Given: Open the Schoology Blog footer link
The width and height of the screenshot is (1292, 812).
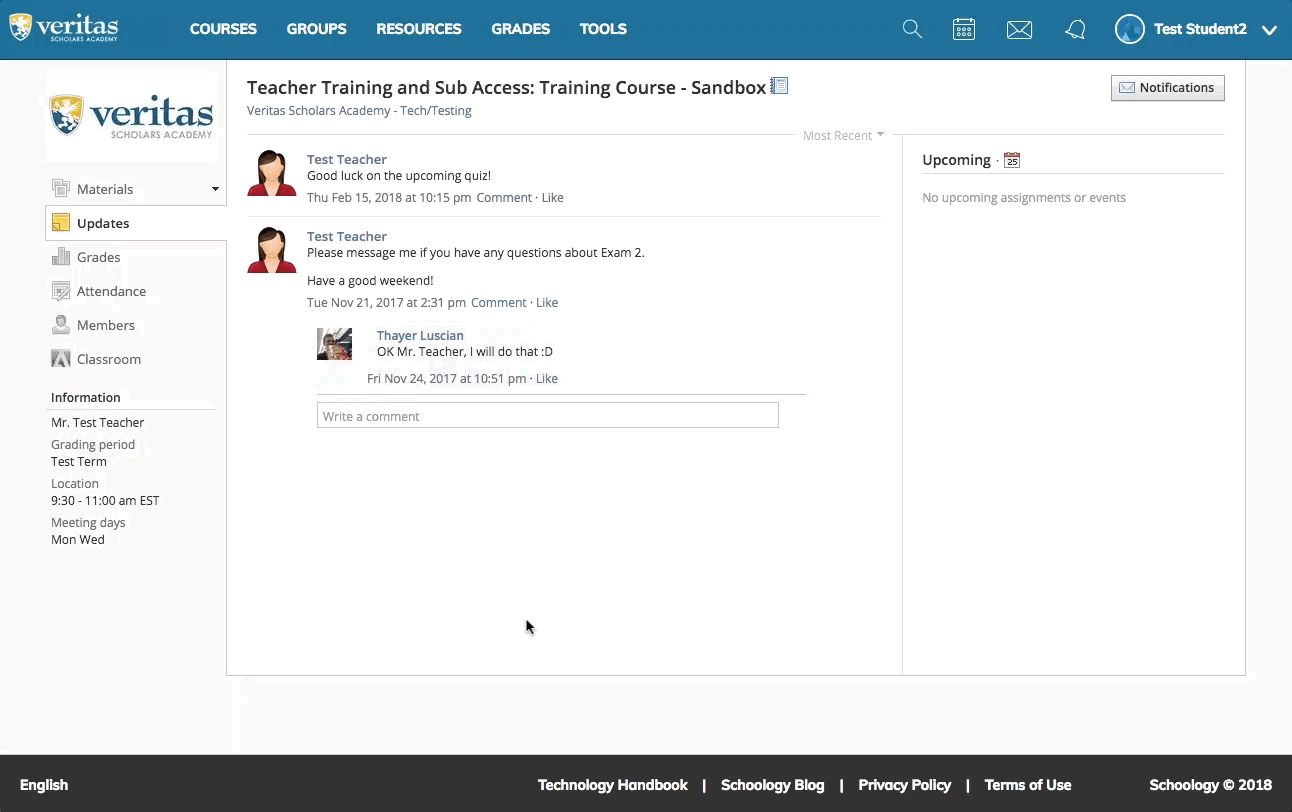Looking at the screenshot, I should coord(773,785).
